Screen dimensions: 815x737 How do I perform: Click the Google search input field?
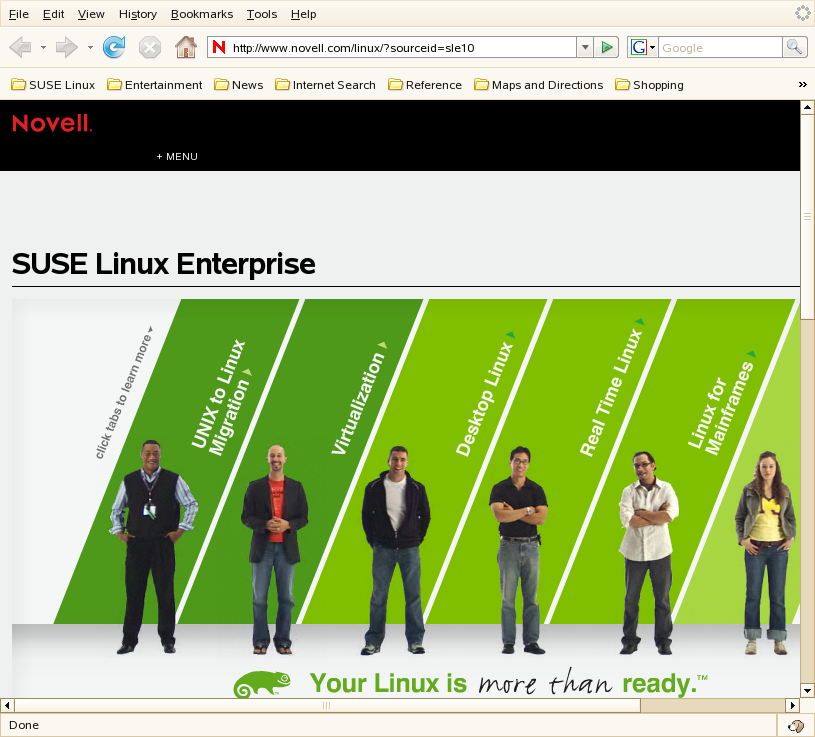tap(720, 48)
